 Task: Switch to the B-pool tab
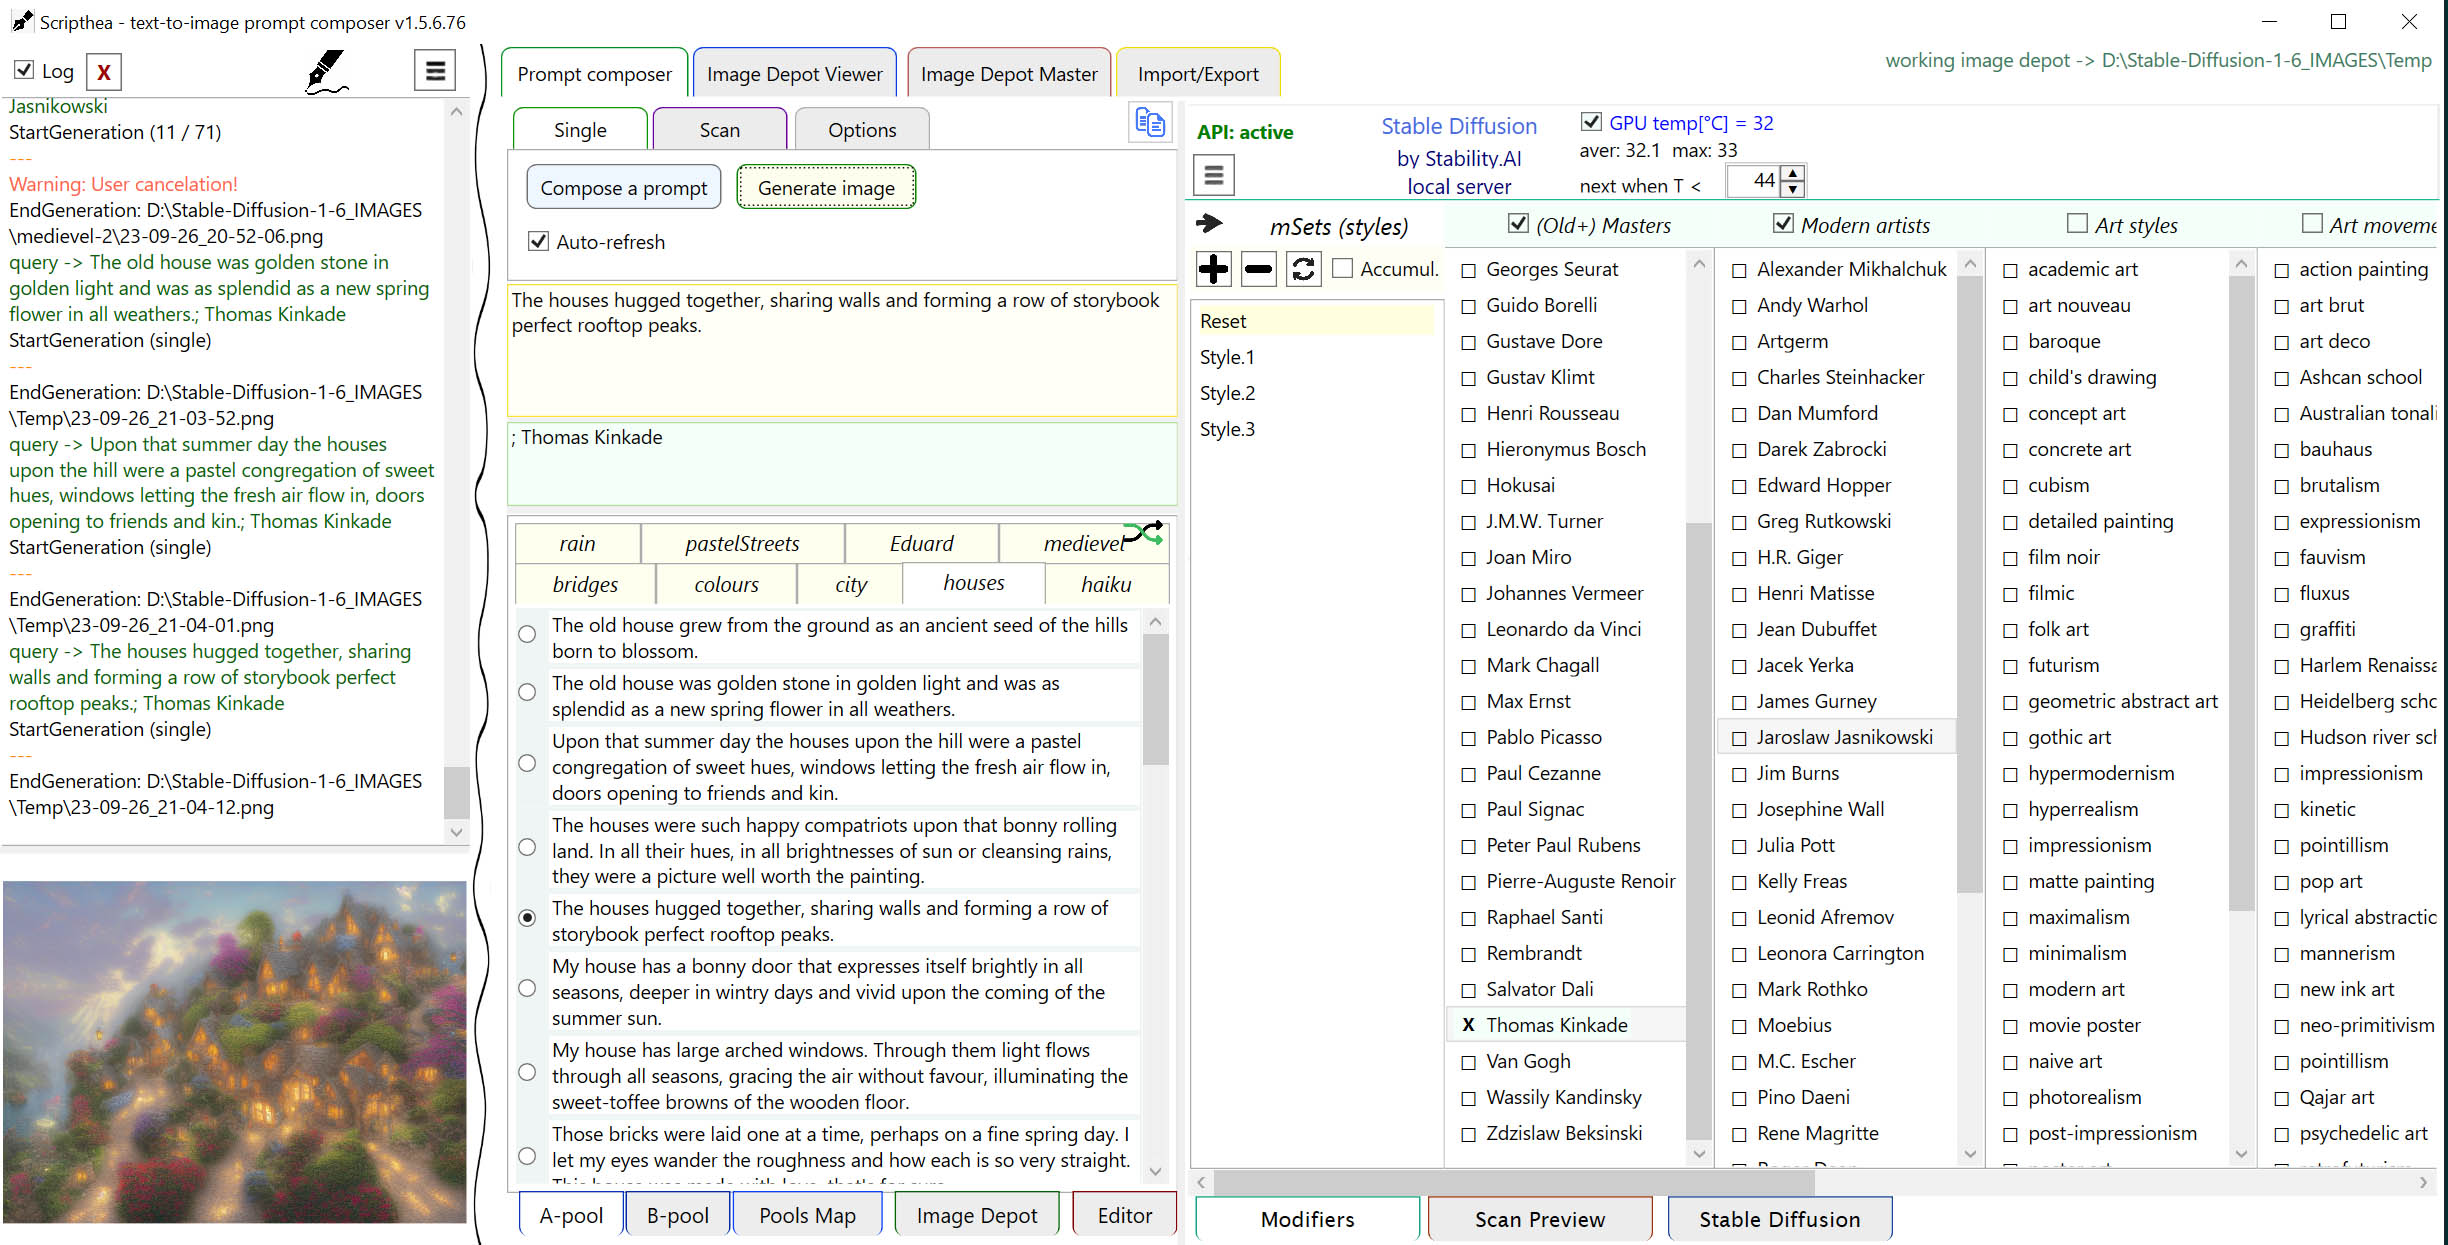[677, 1215]
